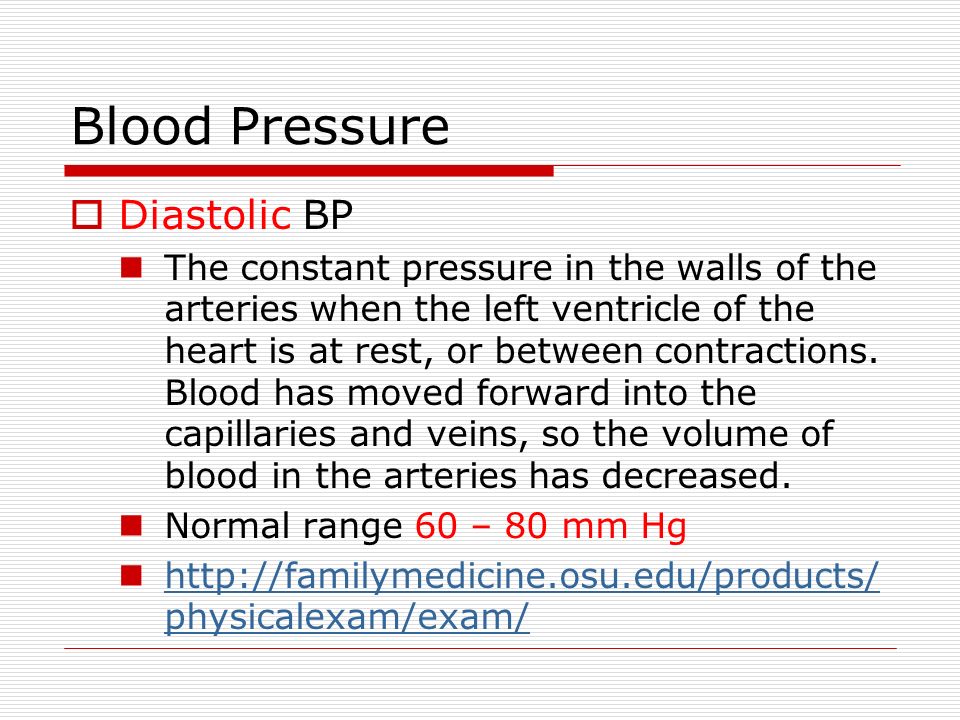This screenshot has width=960, height=720.
Task: Click the physicalexam/exam/ link continuation
Action: (347, 617)
